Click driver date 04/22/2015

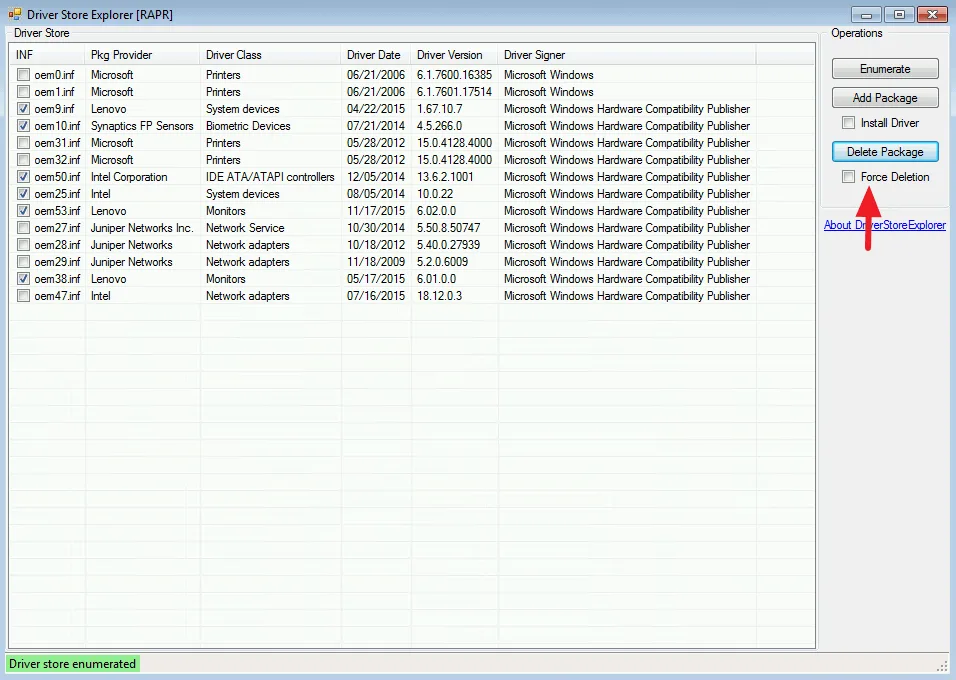coord(376,109)
